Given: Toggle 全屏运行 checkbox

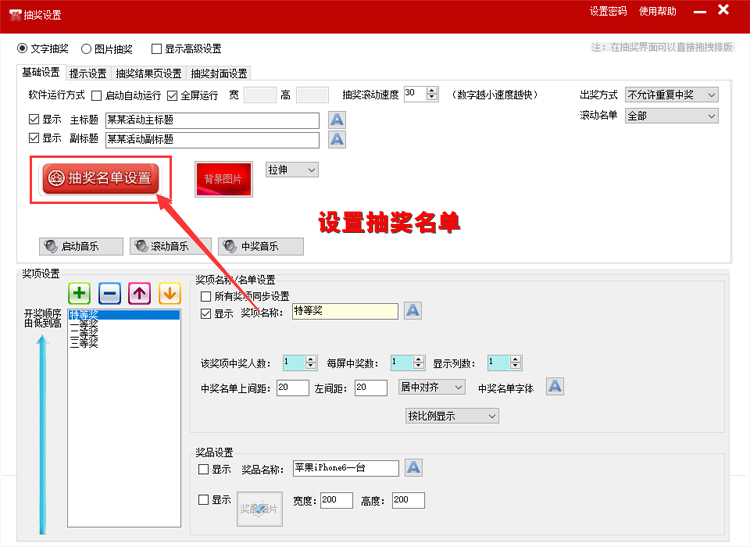Looking at the screenshot, I should click(172, 96).
